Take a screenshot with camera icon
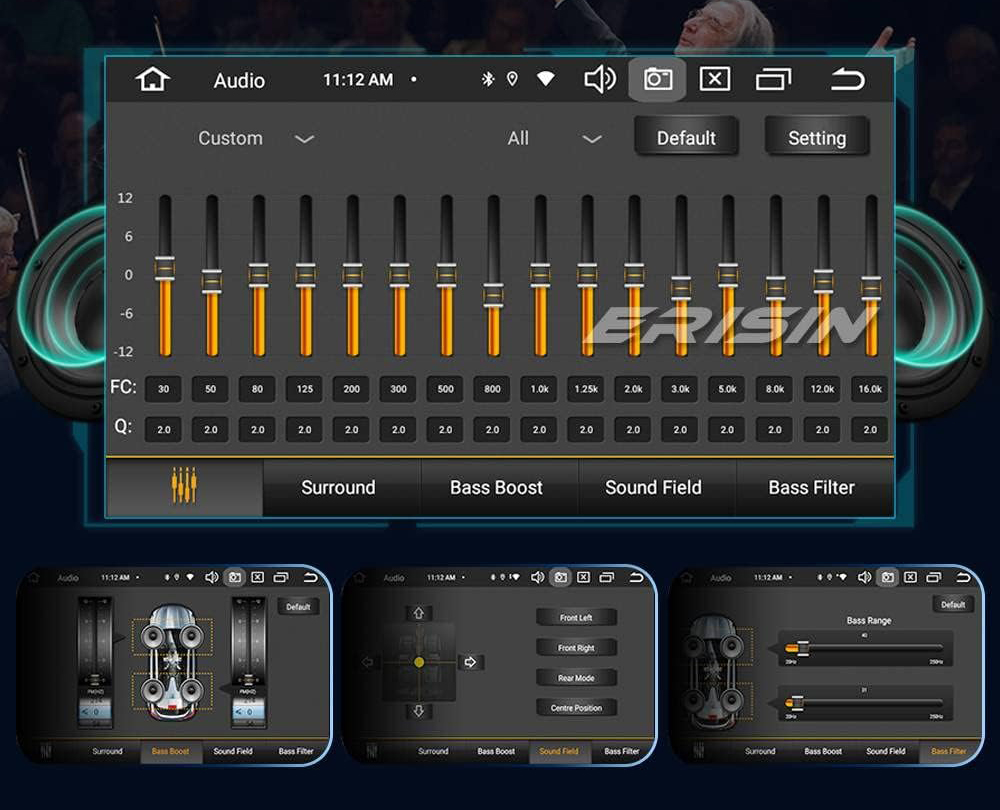This screenshot has height=810, width=1000. click(x=657, y=80)
